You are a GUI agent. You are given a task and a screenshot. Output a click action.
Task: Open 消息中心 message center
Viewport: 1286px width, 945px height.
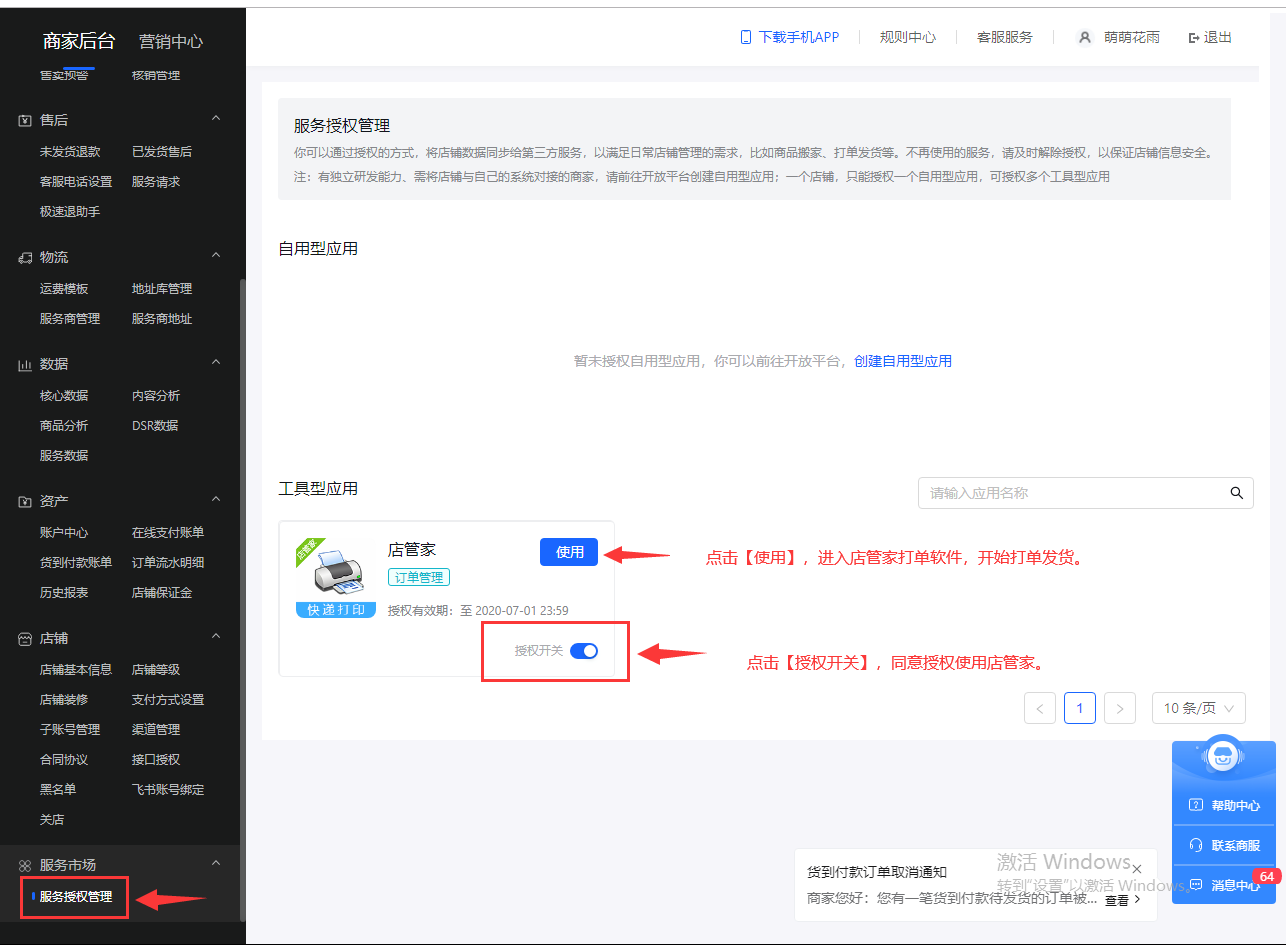click(1224, 885)
